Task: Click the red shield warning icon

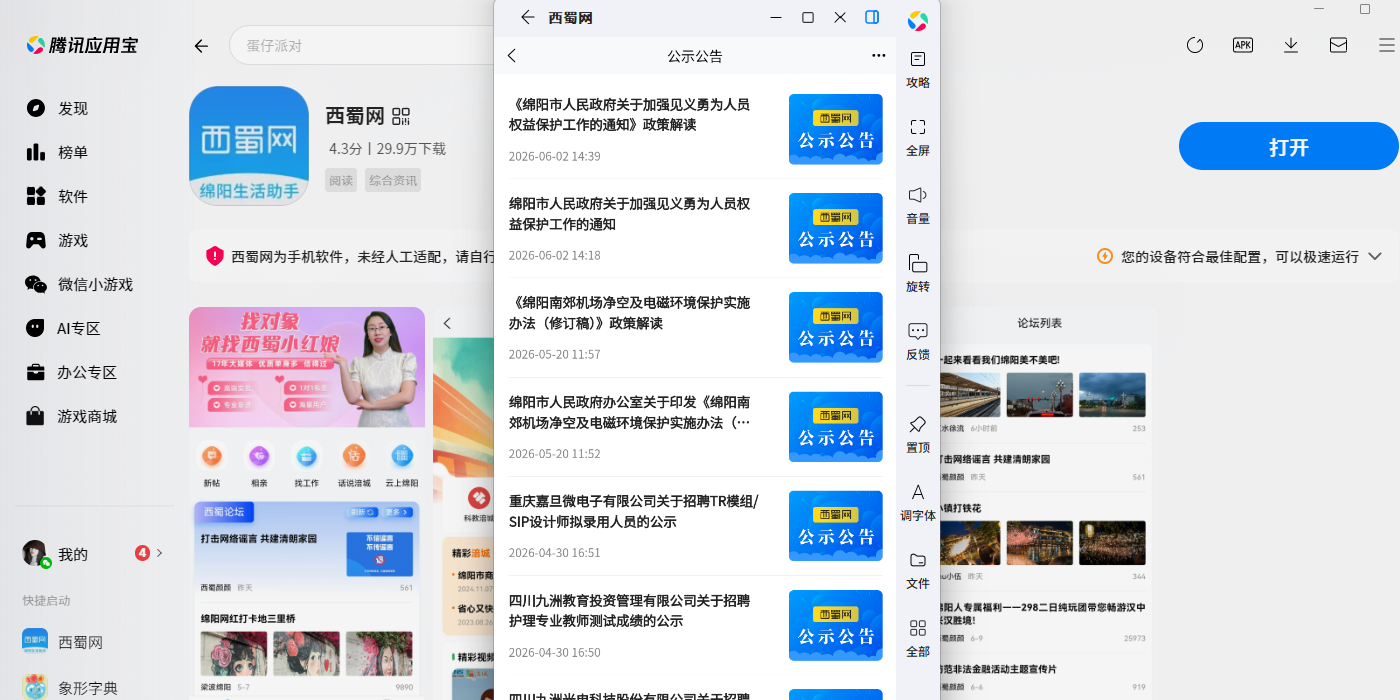Action: tap(215, 256)
